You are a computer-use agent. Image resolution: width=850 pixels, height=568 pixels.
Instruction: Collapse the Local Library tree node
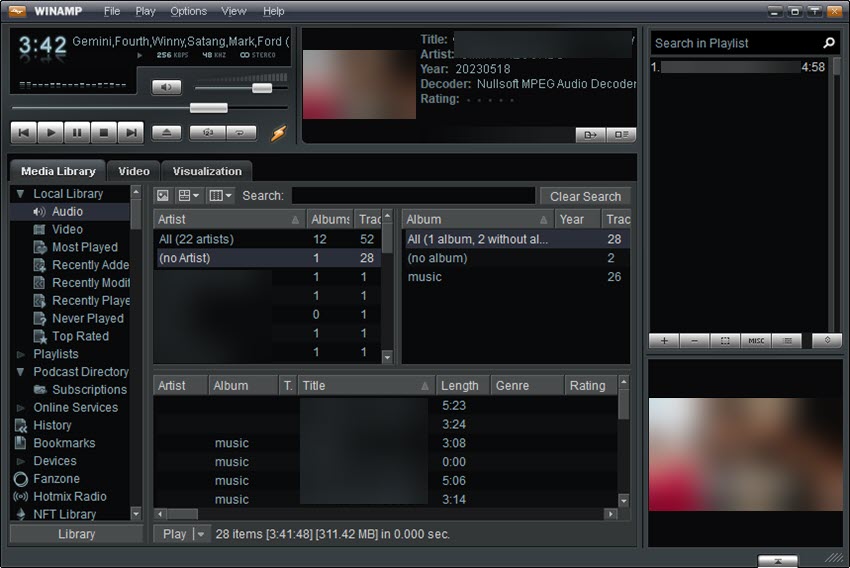click(x=20, y=193)
